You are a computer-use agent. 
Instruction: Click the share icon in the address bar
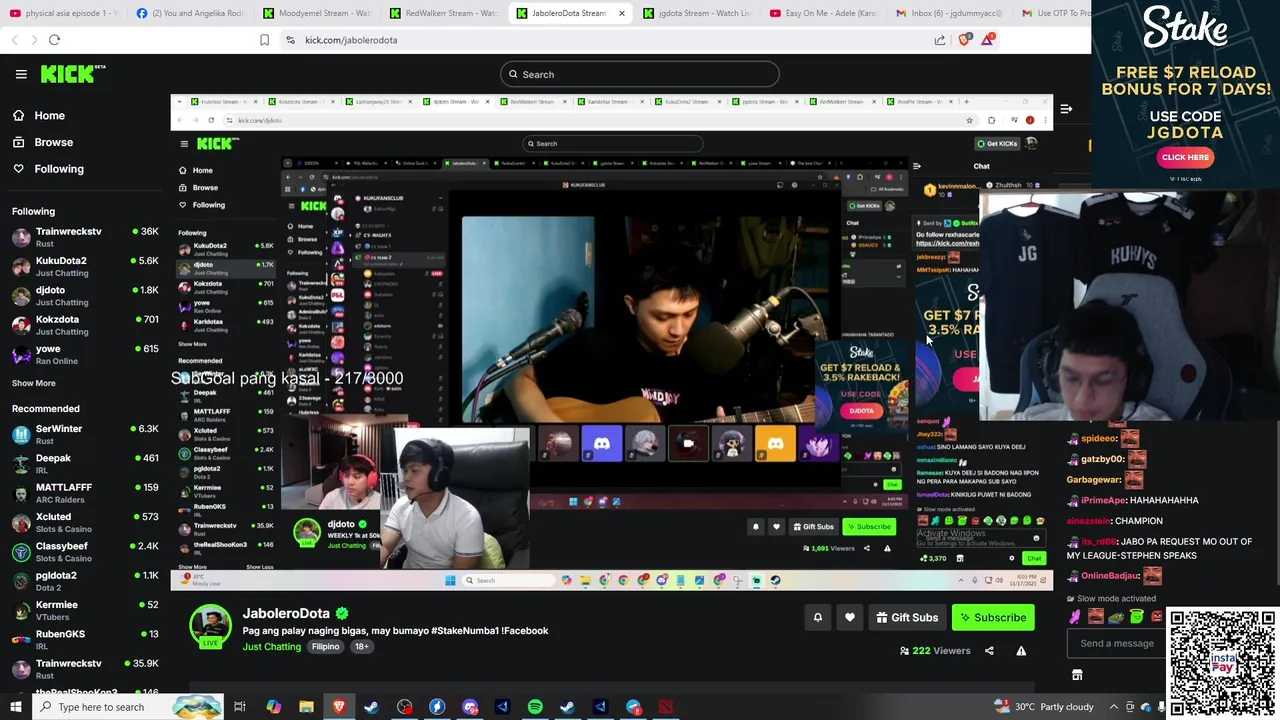[x=940, y=40]
